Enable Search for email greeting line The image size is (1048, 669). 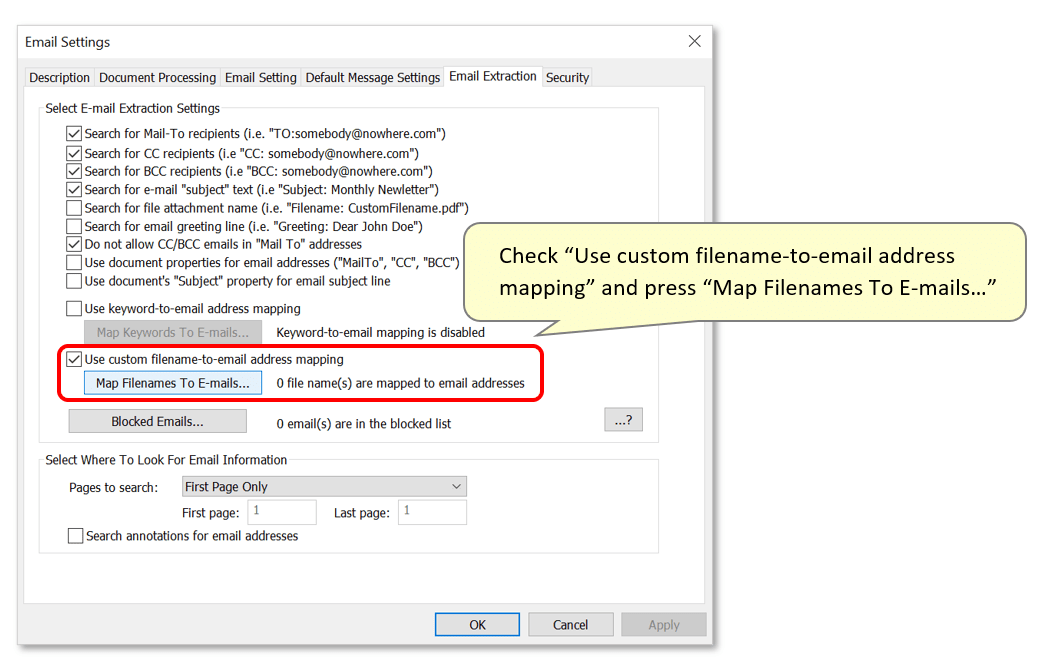(74, 227)
